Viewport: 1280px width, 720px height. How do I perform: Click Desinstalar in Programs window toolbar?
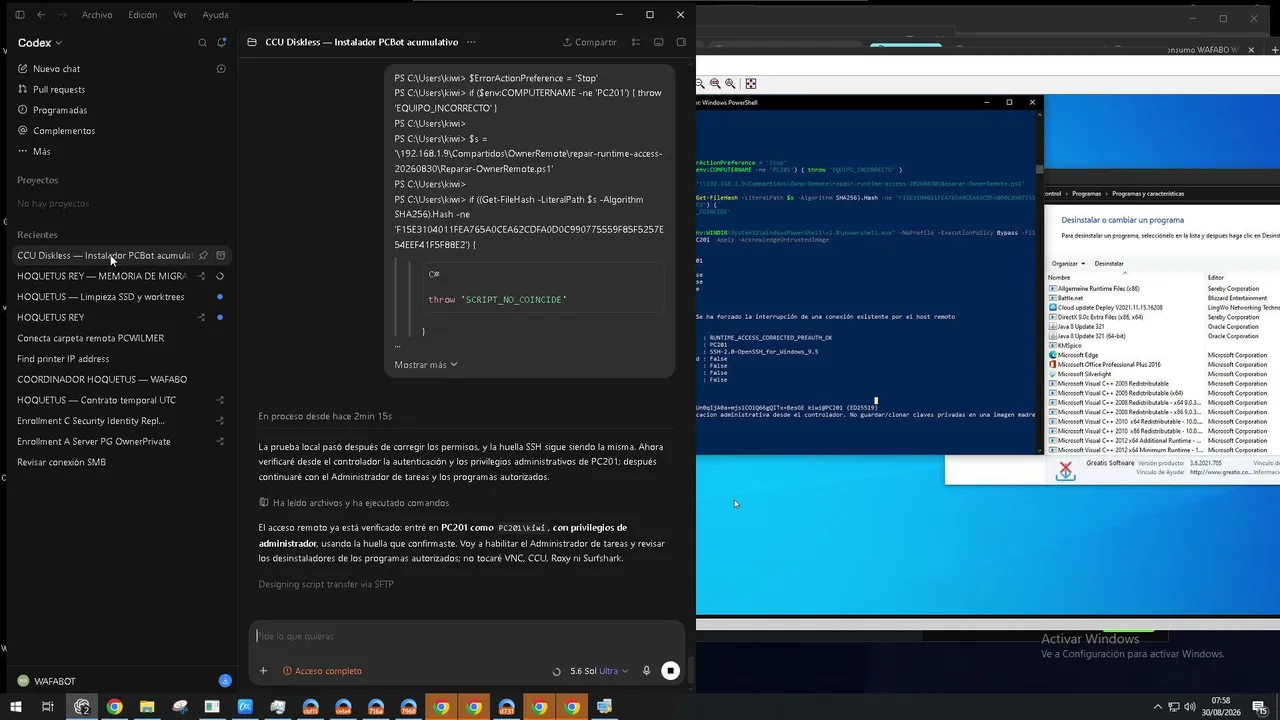click(1109, 263)
